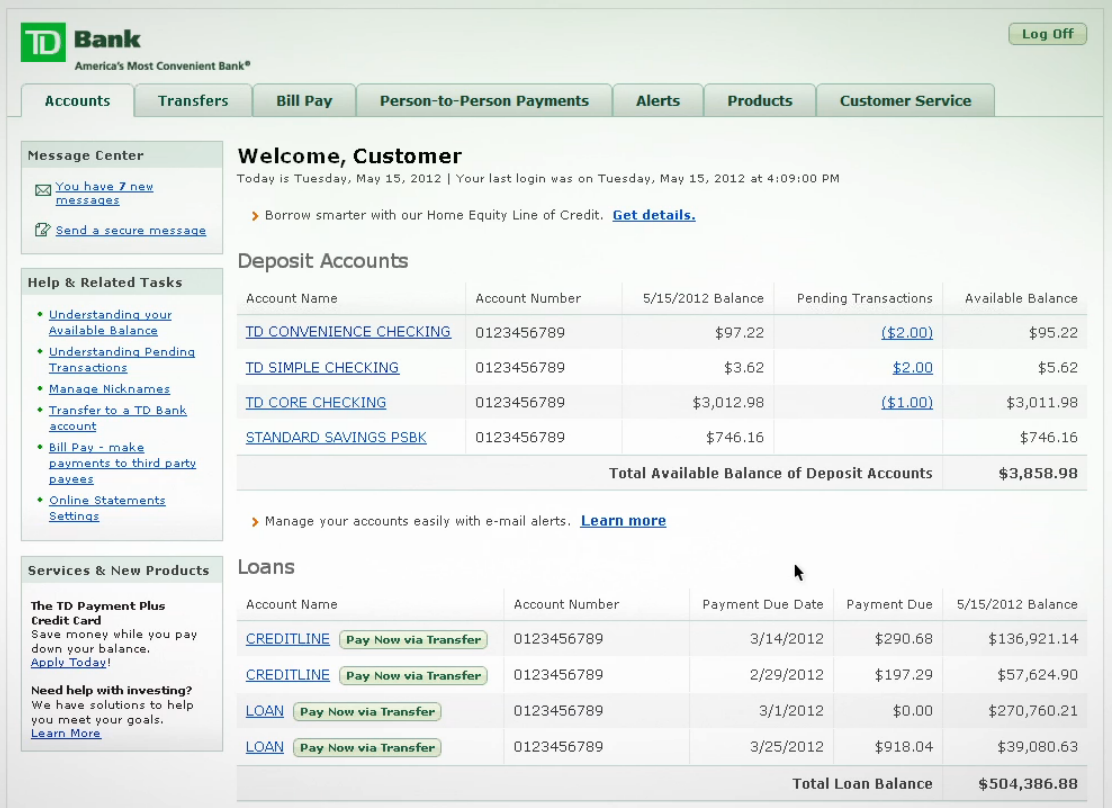The width and height of the screenshot is (1112, 808).
Task: Open TD CORE CHECKING account
Action: coord(316,402)
